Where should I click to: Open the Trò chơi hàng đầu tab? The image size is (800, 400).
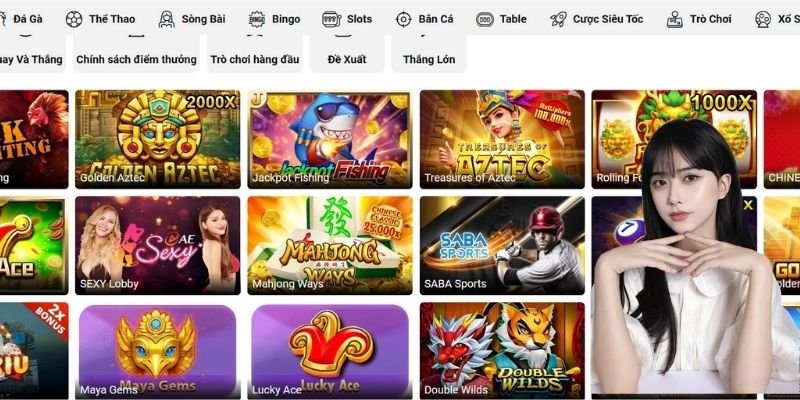pos(255,59)
